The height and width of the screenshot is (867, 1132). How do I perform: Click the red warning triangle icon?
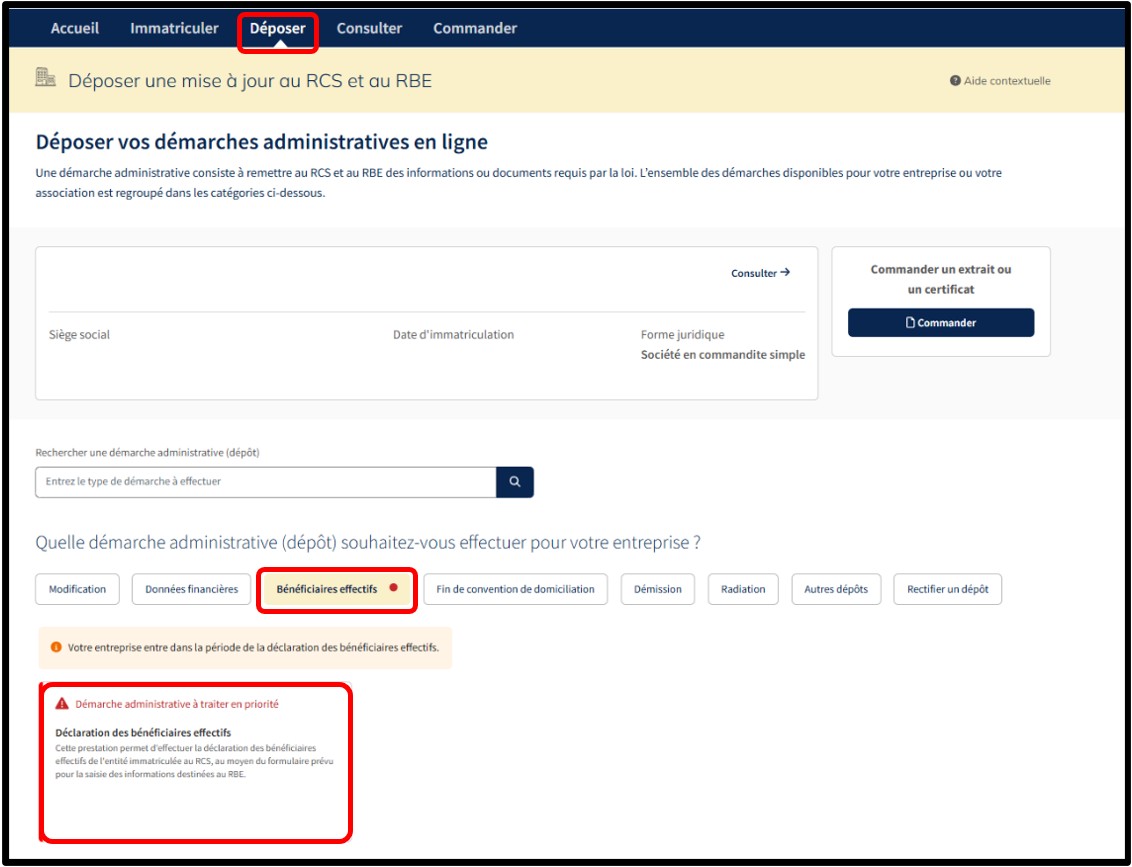pos(62,704)
